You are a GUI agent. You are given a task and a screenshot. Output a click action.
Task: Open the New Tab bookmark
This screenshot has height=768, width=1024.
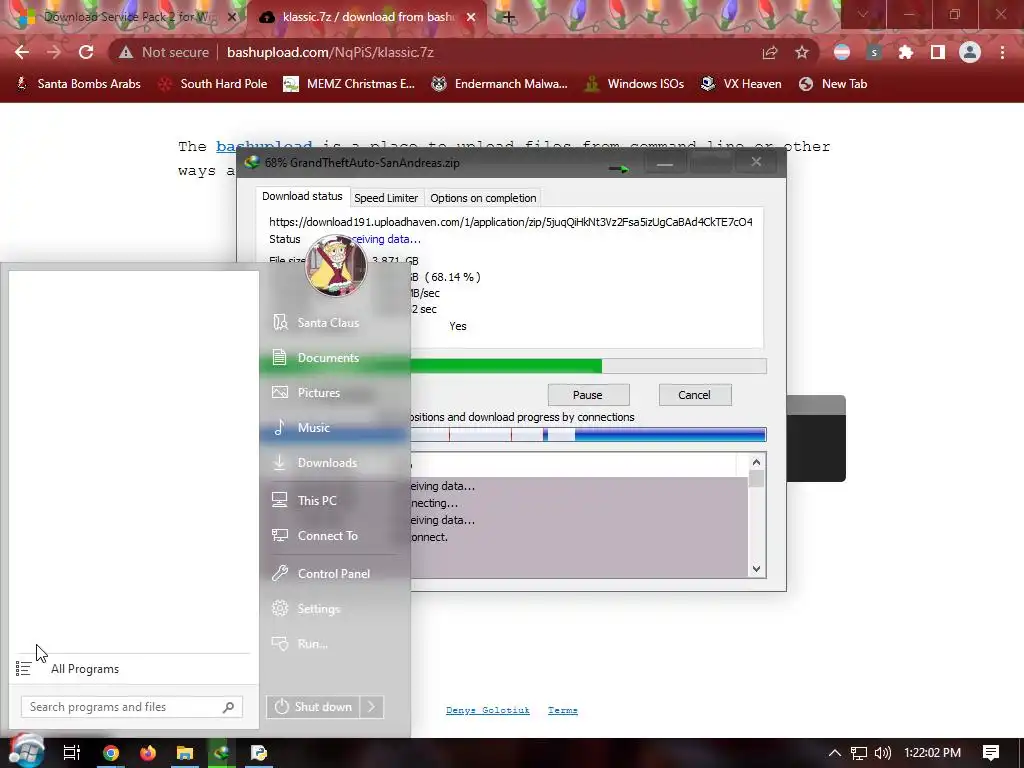833,84
